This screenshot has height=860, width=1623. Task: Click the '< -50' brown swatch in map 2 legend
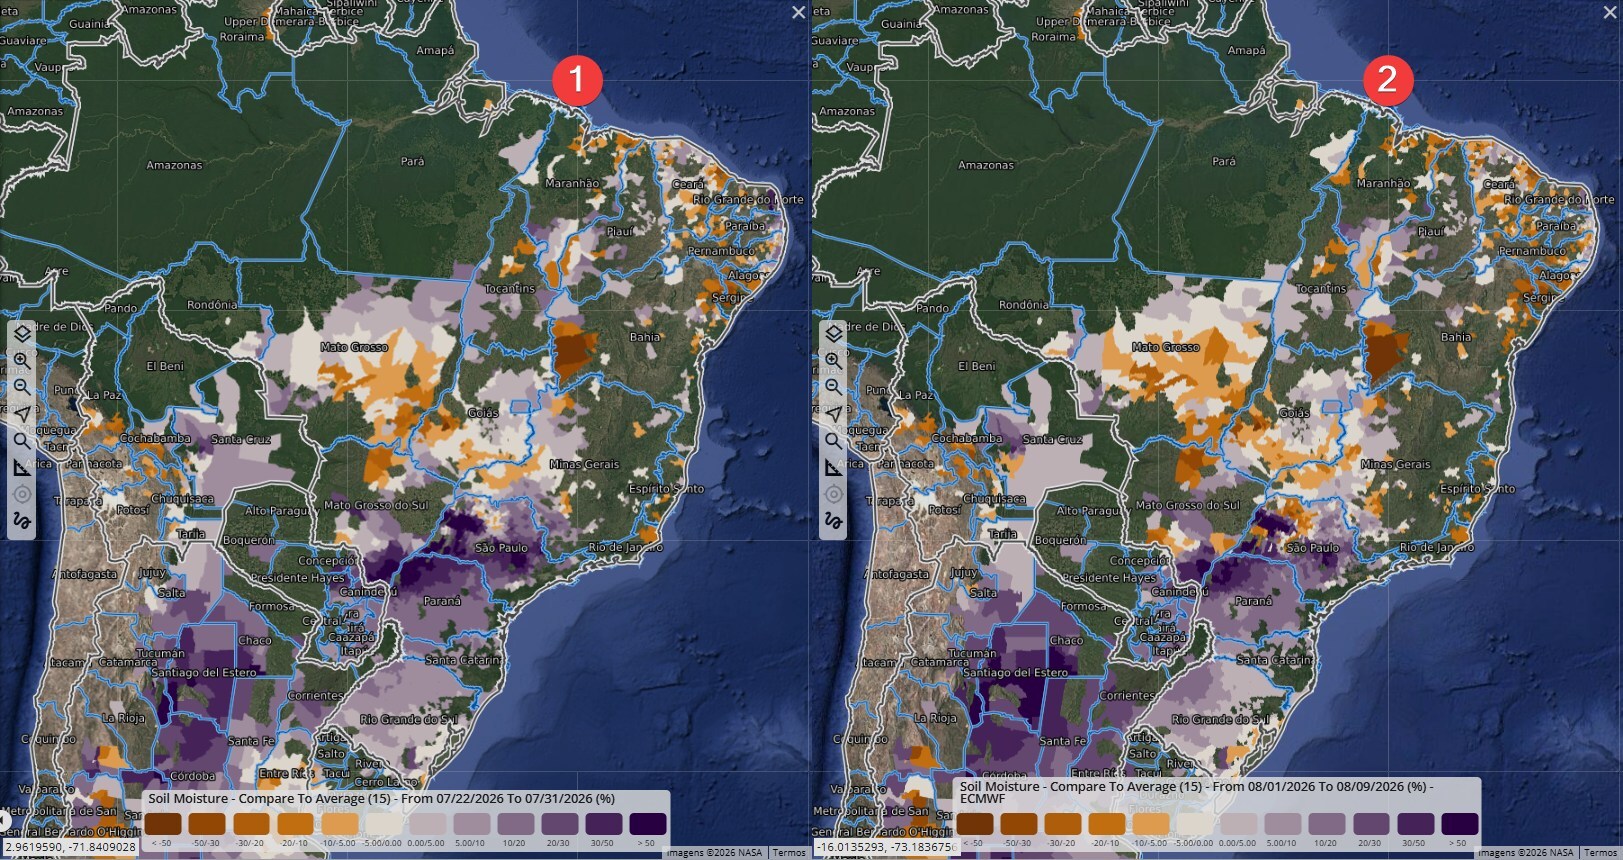(975, 824)
